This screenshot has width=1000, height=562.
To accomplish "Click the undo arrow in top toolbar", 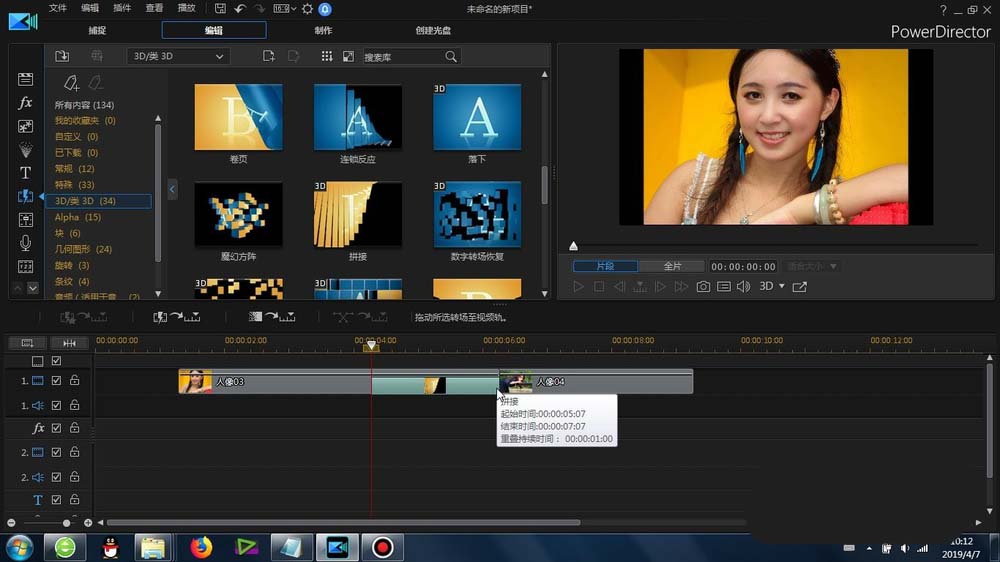I will tap(240, 9).
